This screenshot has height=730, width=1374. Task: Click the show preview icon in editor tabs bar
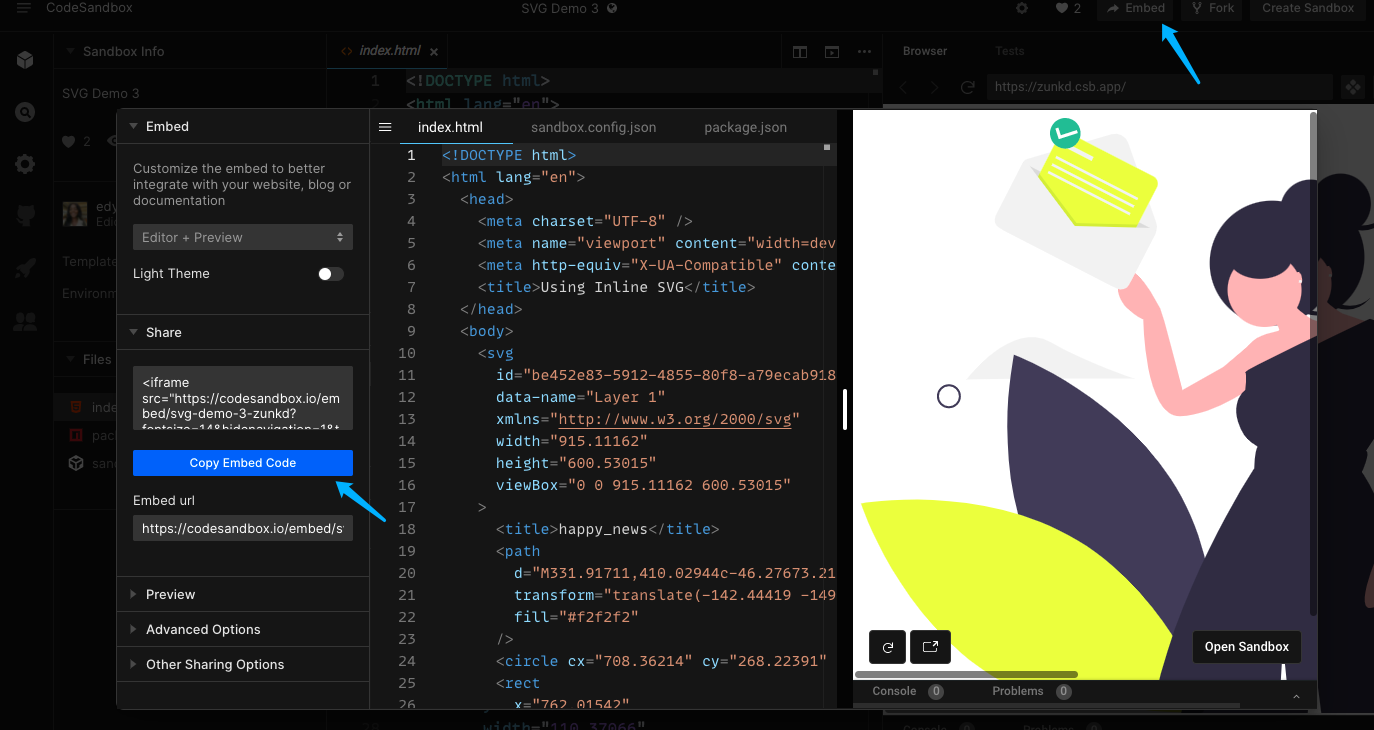pyautogui.click(x=831, y=52)
